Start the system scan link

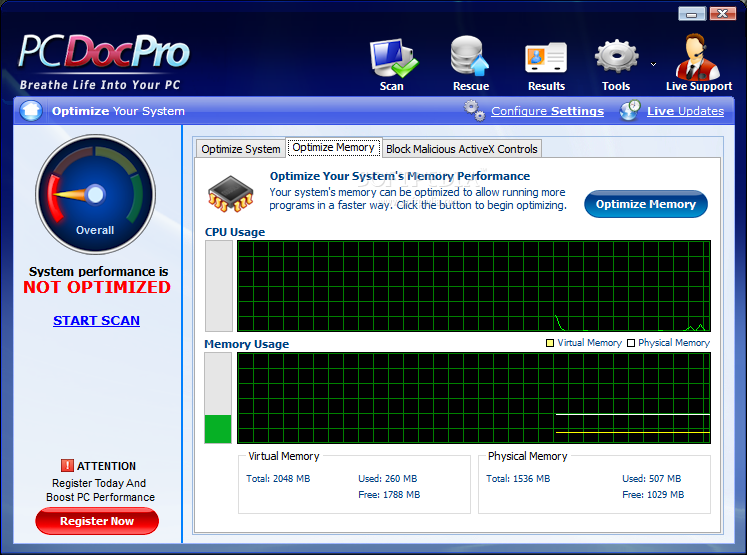click(x=96, y=321)
